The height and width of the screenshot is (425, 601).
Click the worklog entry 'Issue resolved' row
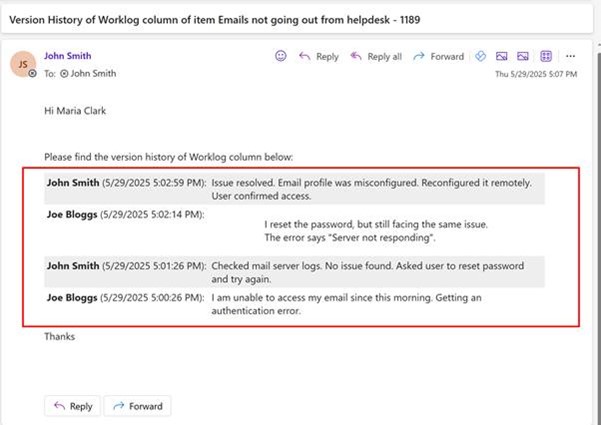point(294,189)
